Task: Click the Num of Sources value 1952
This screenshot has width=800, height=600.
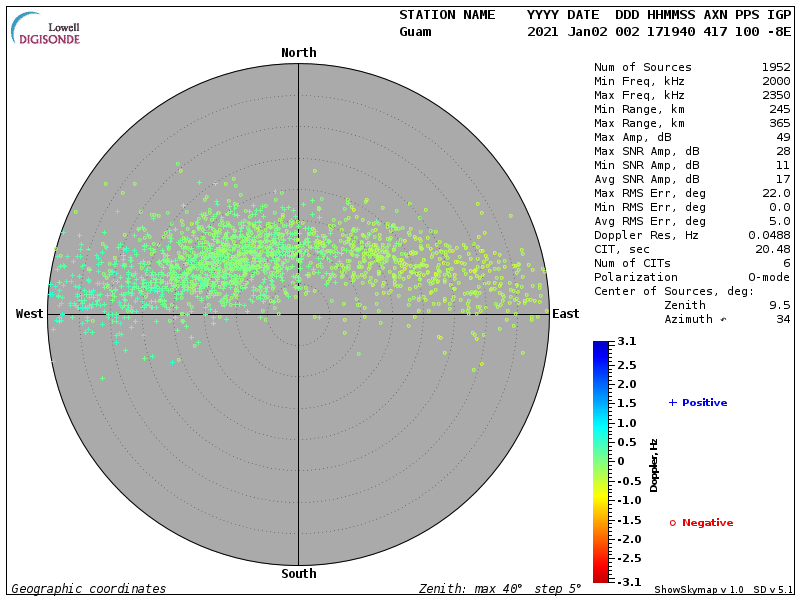Action: click(776, 67)
